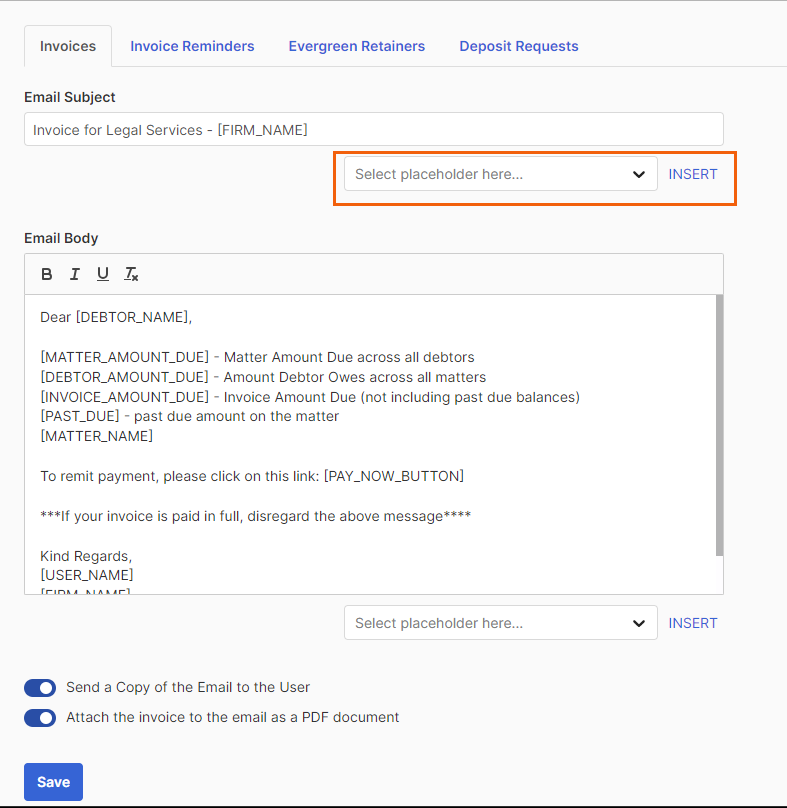Screen dimensions: 787x808
Task: Click the [PAY_NOW_BUTTON] text in body
Action: tap(394, 476)
